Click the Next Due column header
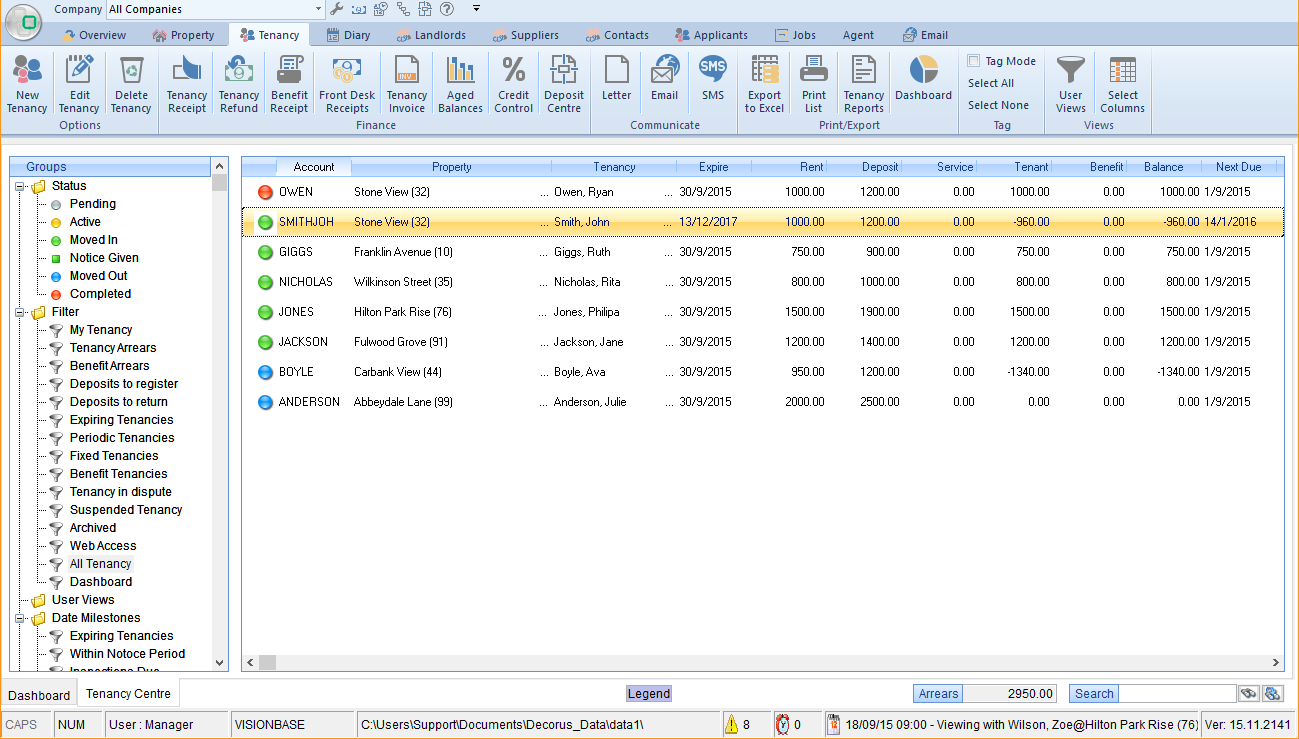 1239,167
